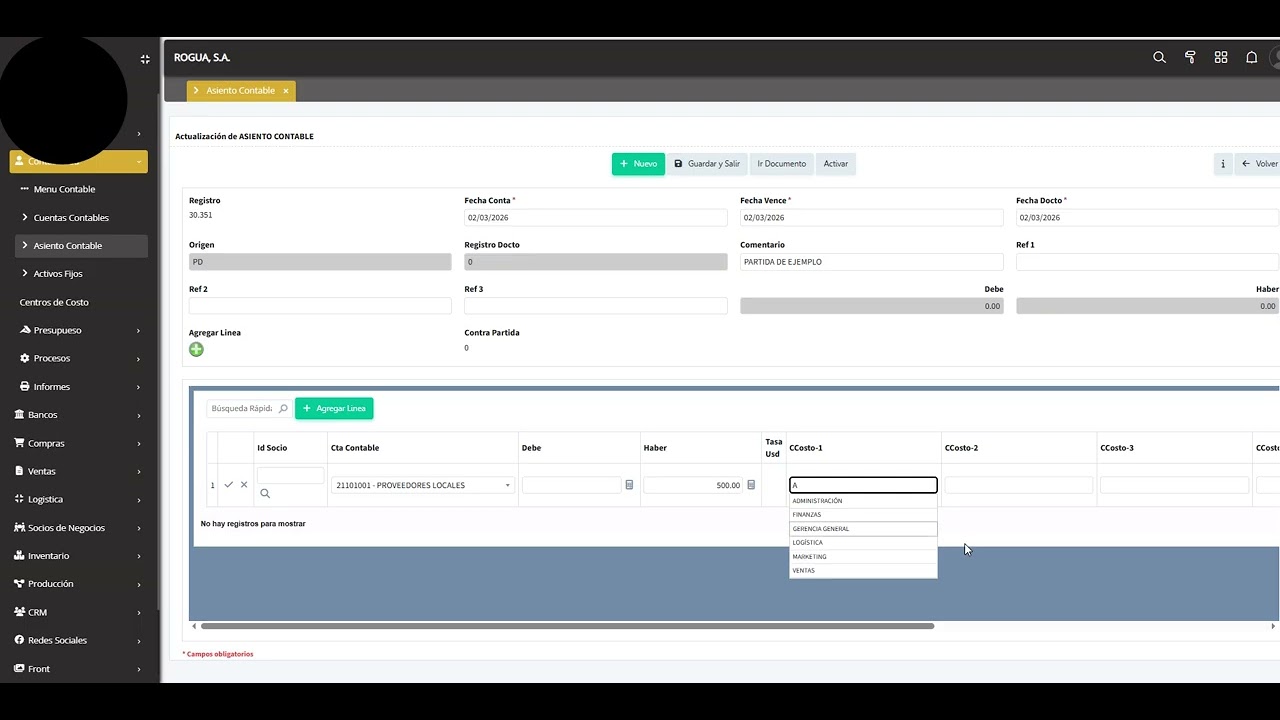This screenshot has height=720, width=1280.
Task: Expand Ventas menu in sidebar
Action: pos(79,471)
